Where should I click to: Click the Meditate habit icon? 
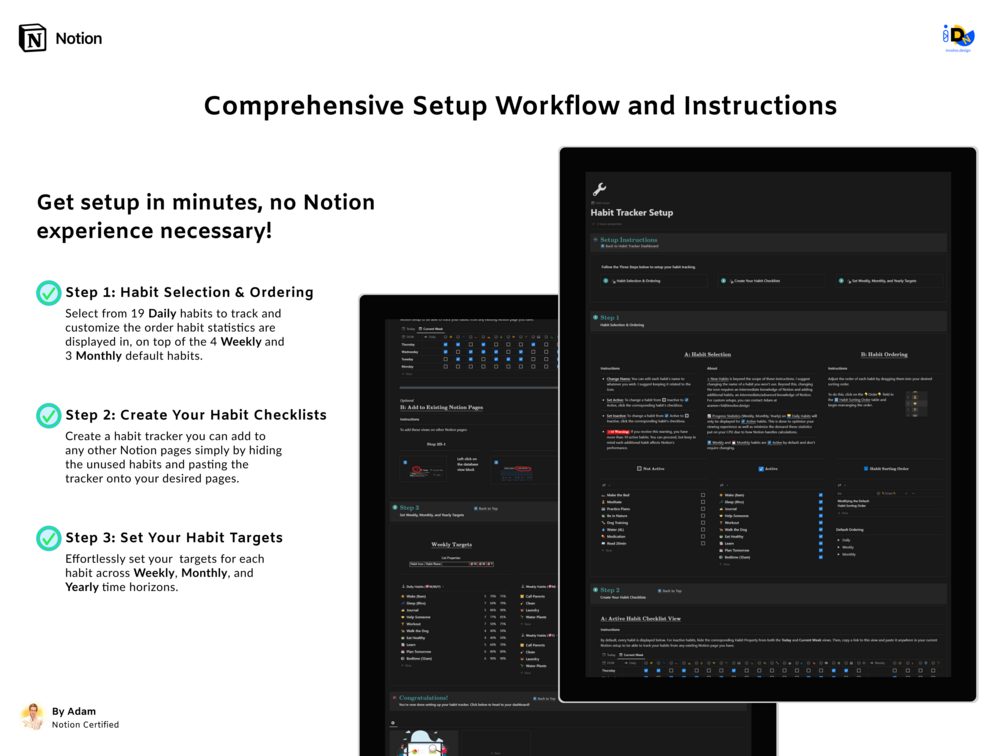pyautogui.click(x=603, y=502)
